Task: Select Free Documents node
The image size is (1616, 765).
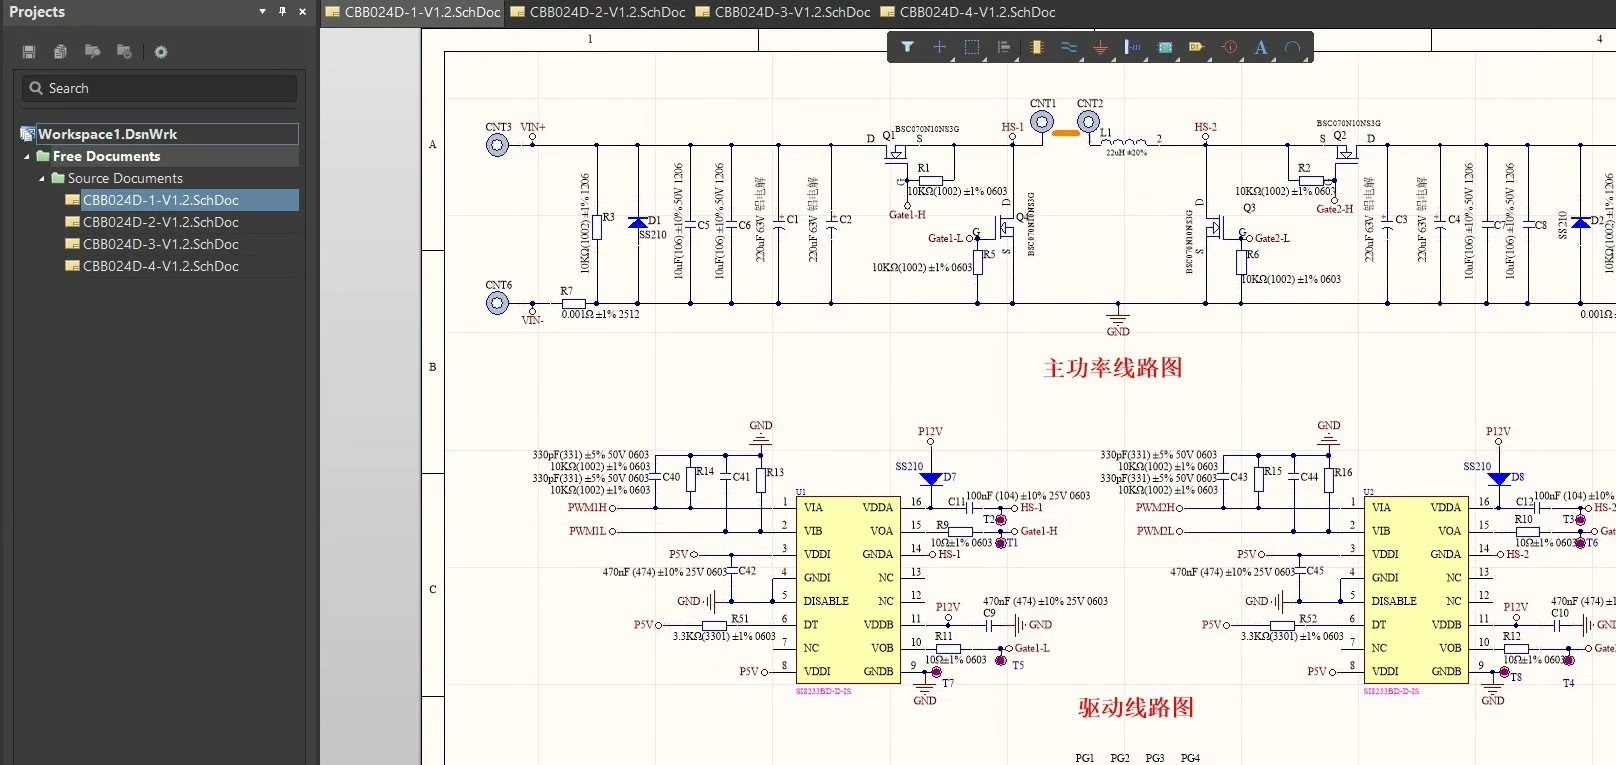Action: click(x=106, y=157)
